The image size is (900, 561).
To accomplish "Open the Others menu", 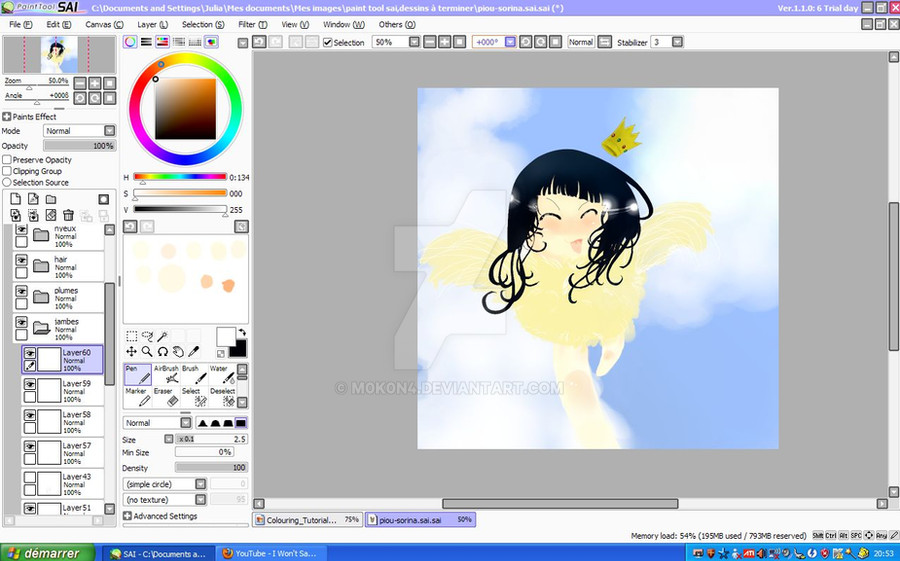I will click(397, 25).
